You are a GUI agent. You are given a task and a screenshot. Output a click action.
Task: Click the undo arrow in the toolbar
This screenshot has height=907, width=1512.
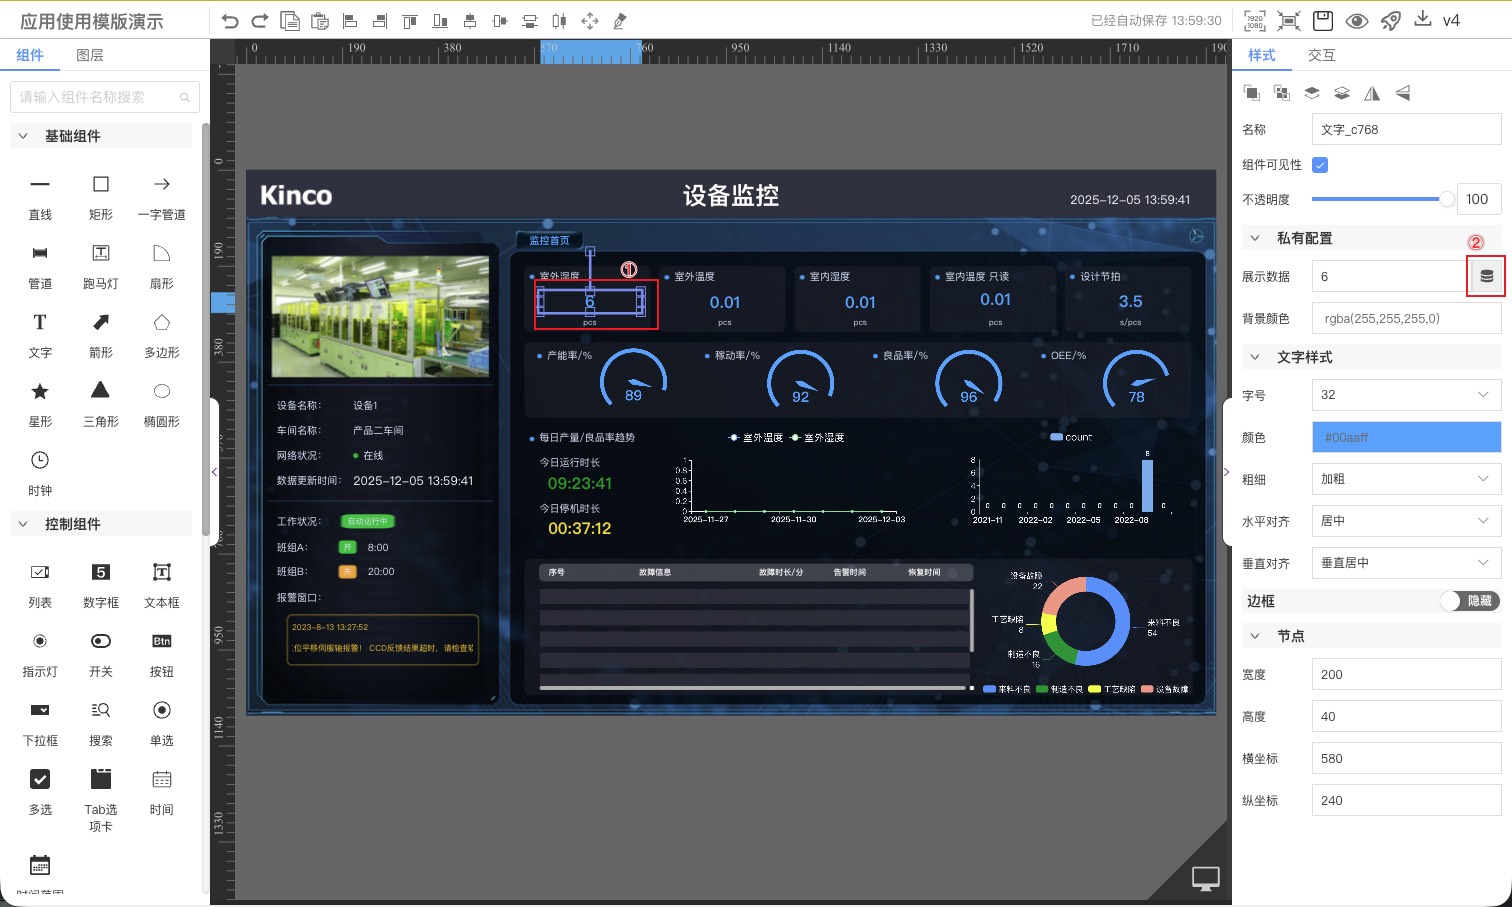(230, 21)
